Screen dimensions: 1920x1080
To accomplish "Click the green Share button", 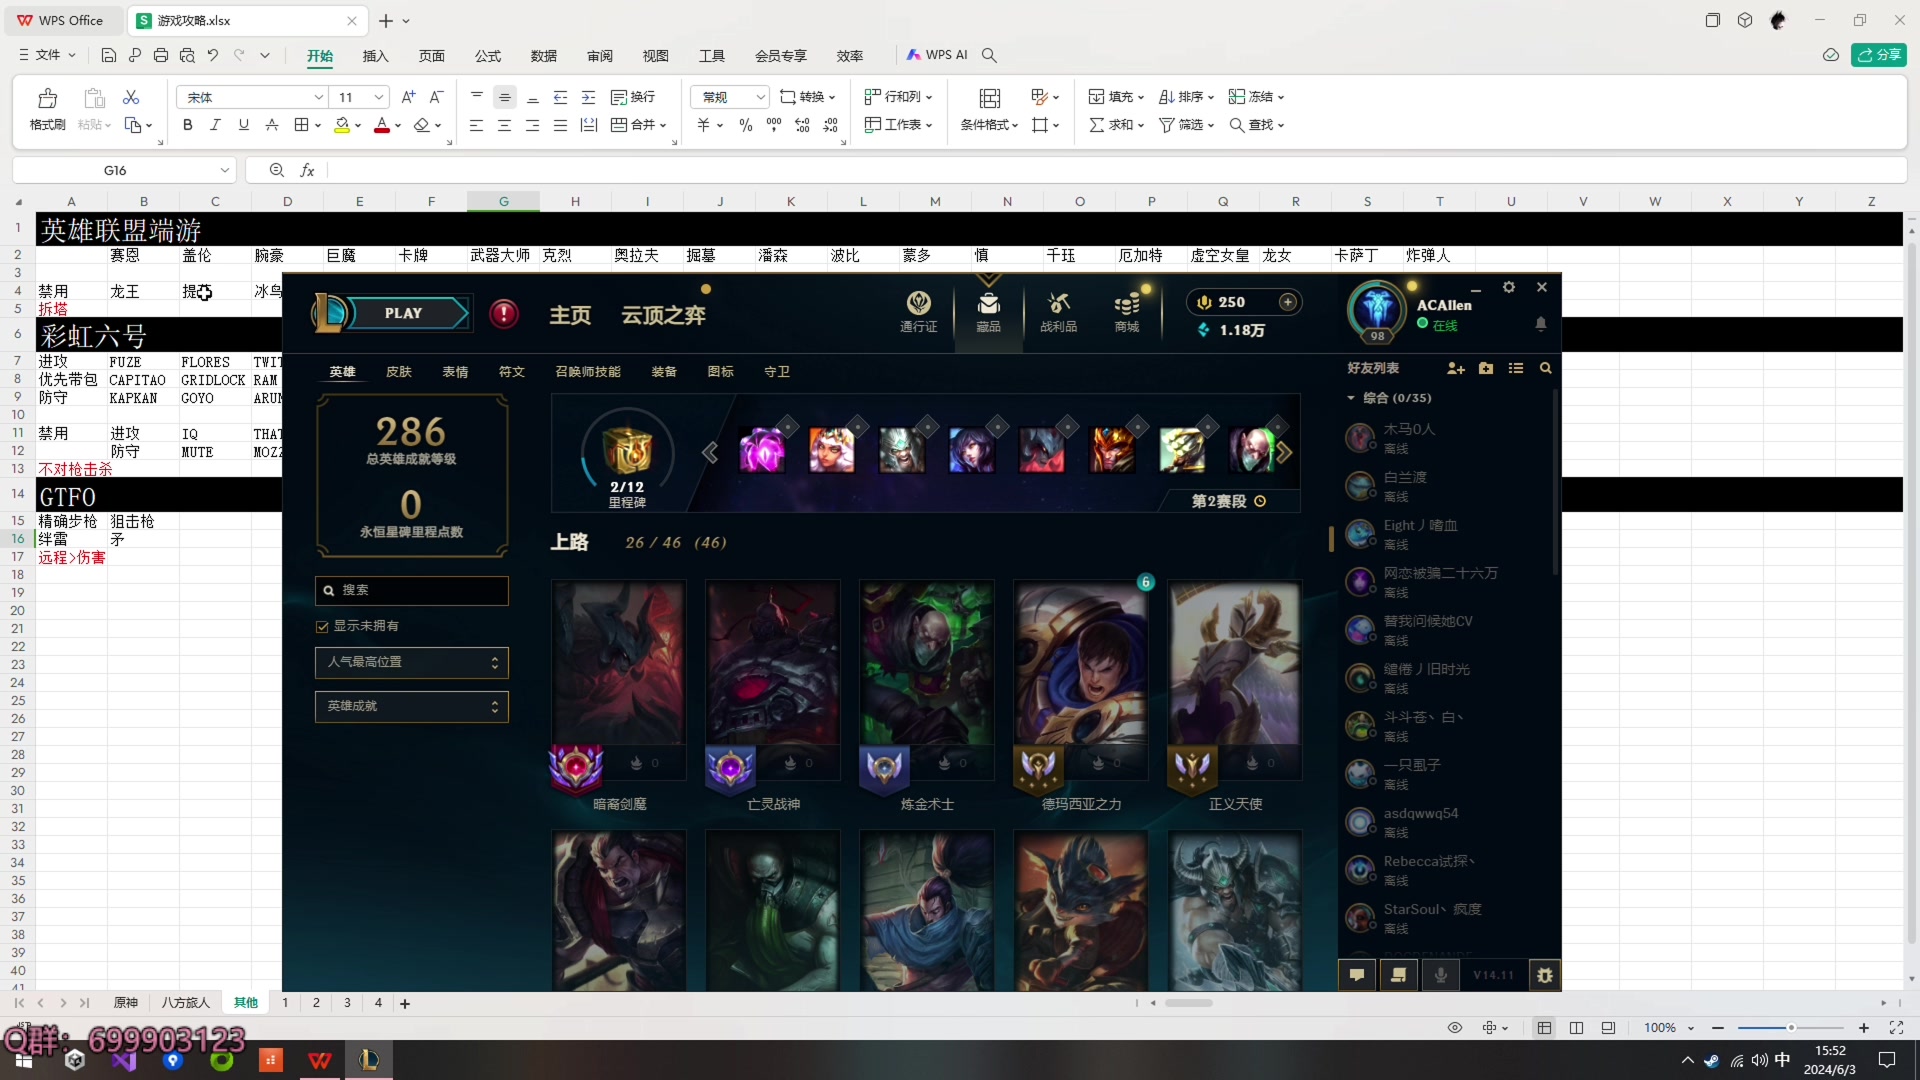I will (x=1878, y=55).
